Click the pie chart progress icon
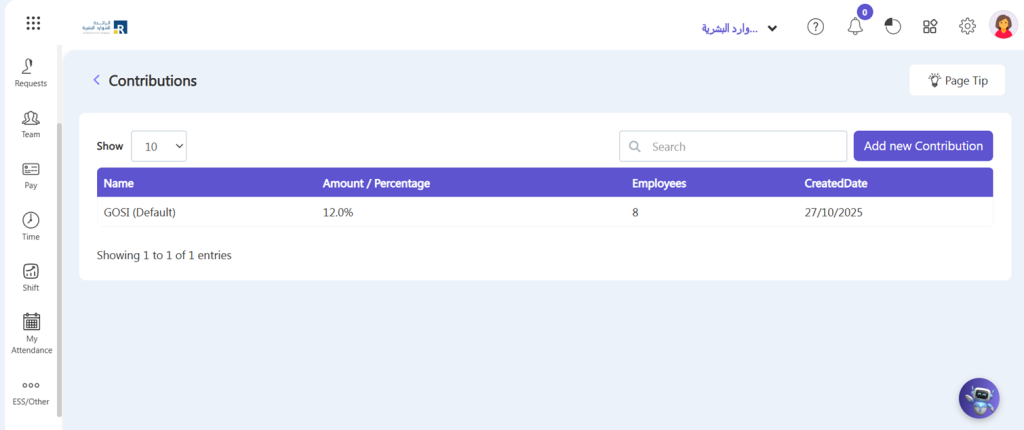 tap(892, 27)
